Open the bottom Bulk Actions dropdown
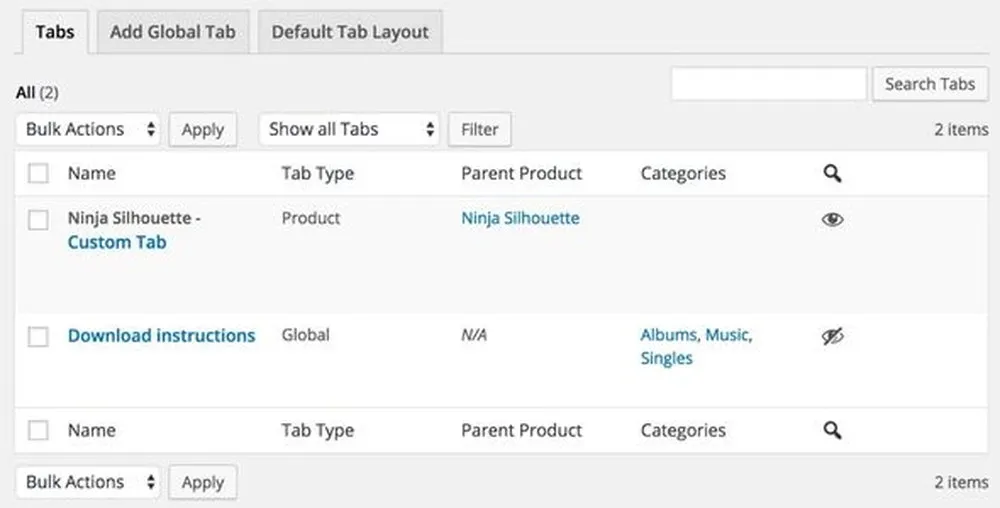Viewport: 1000px width, 508px height. click(x=88, y=482)
